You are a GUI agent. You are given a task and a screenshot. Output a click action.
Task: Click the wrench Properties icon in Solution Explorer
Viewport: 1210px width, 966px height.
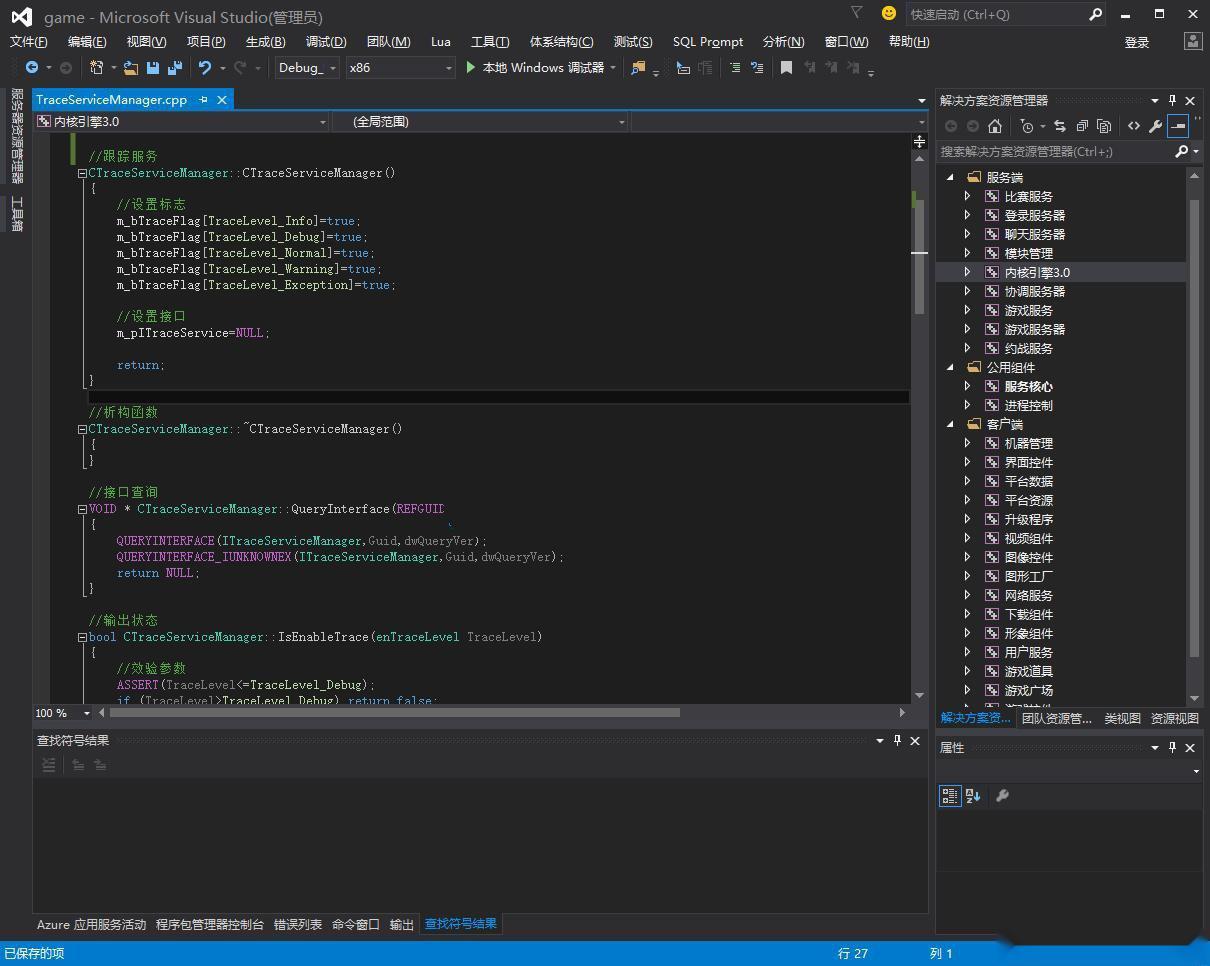(x=1155, y=126)
